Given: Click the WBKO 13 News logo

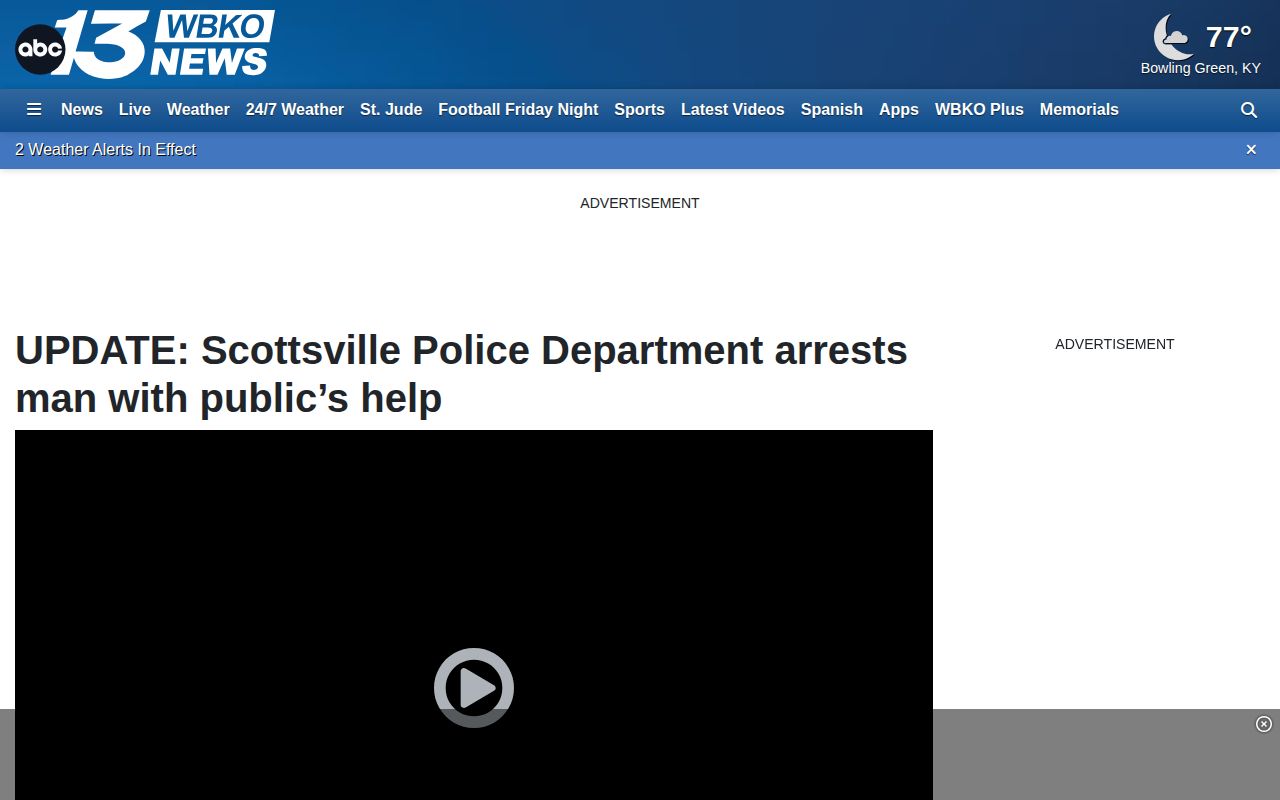Looking at the screenshot, I should click(145, 44).
